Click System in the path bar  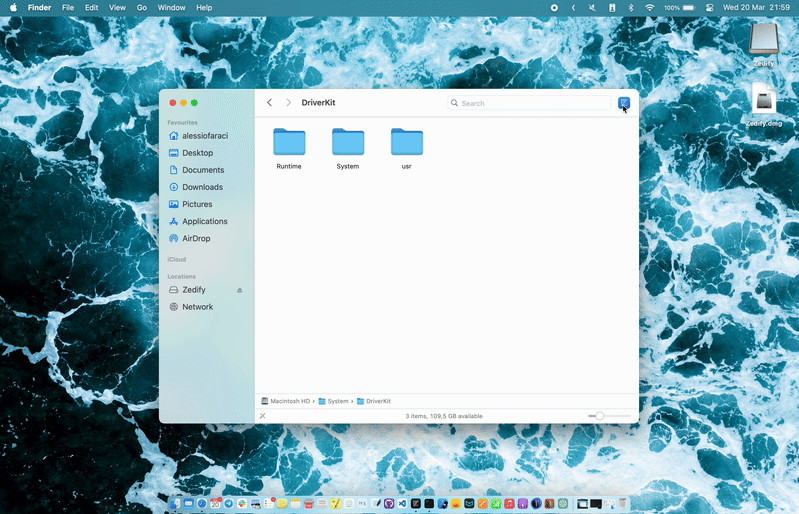pos(333,401)
